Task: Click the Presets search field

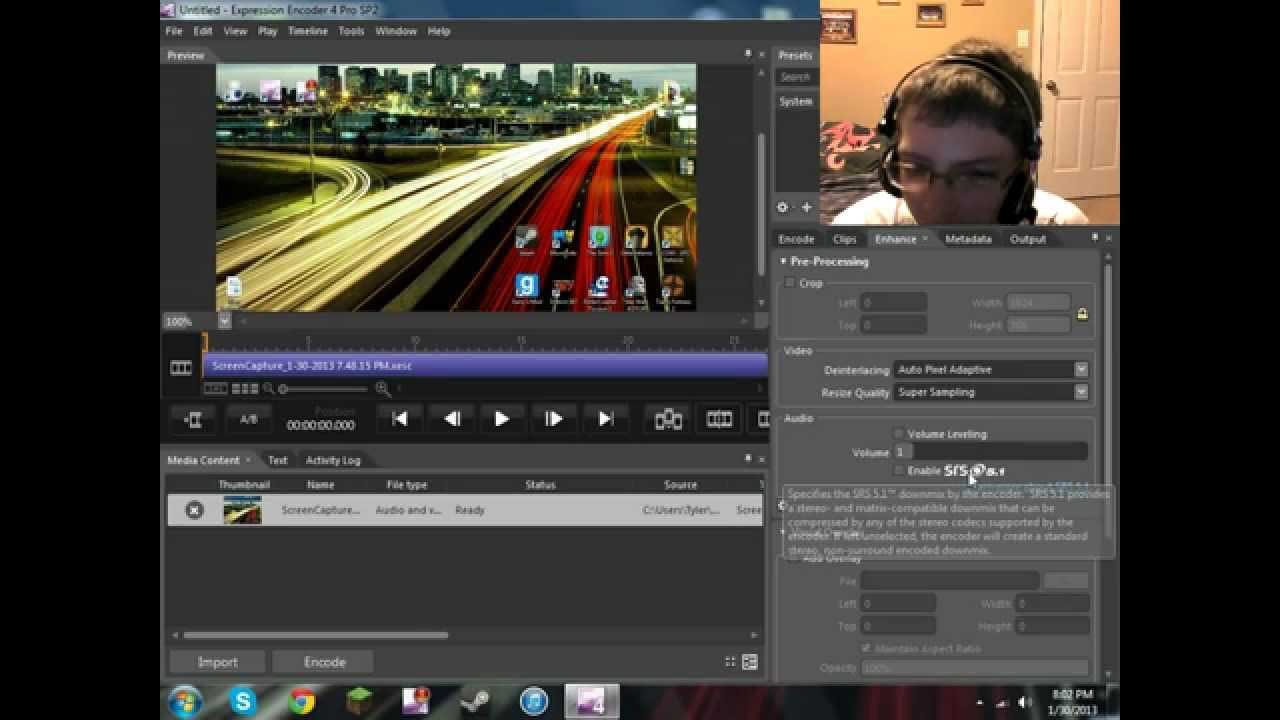Action: click(x=795, y=77)
